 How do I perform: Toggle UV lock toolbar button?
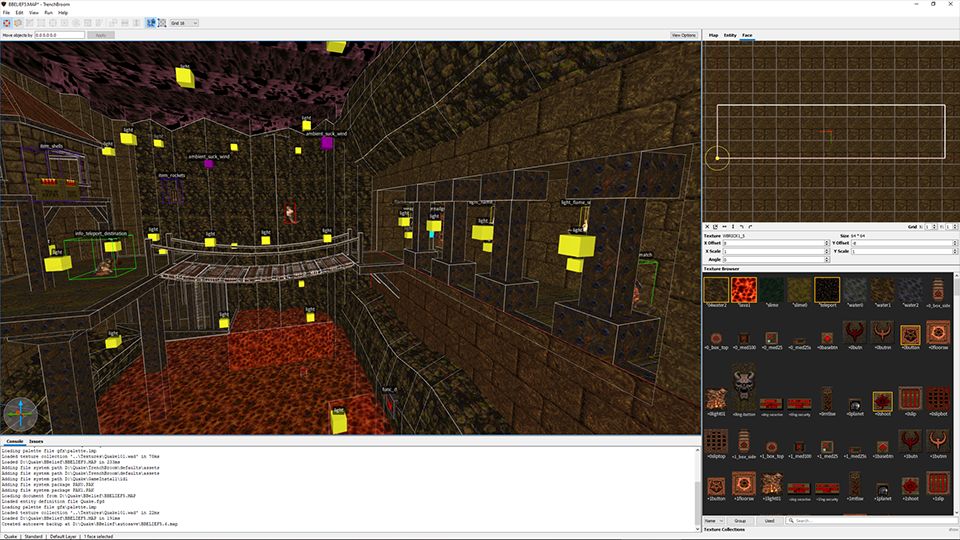click(163, 22)
